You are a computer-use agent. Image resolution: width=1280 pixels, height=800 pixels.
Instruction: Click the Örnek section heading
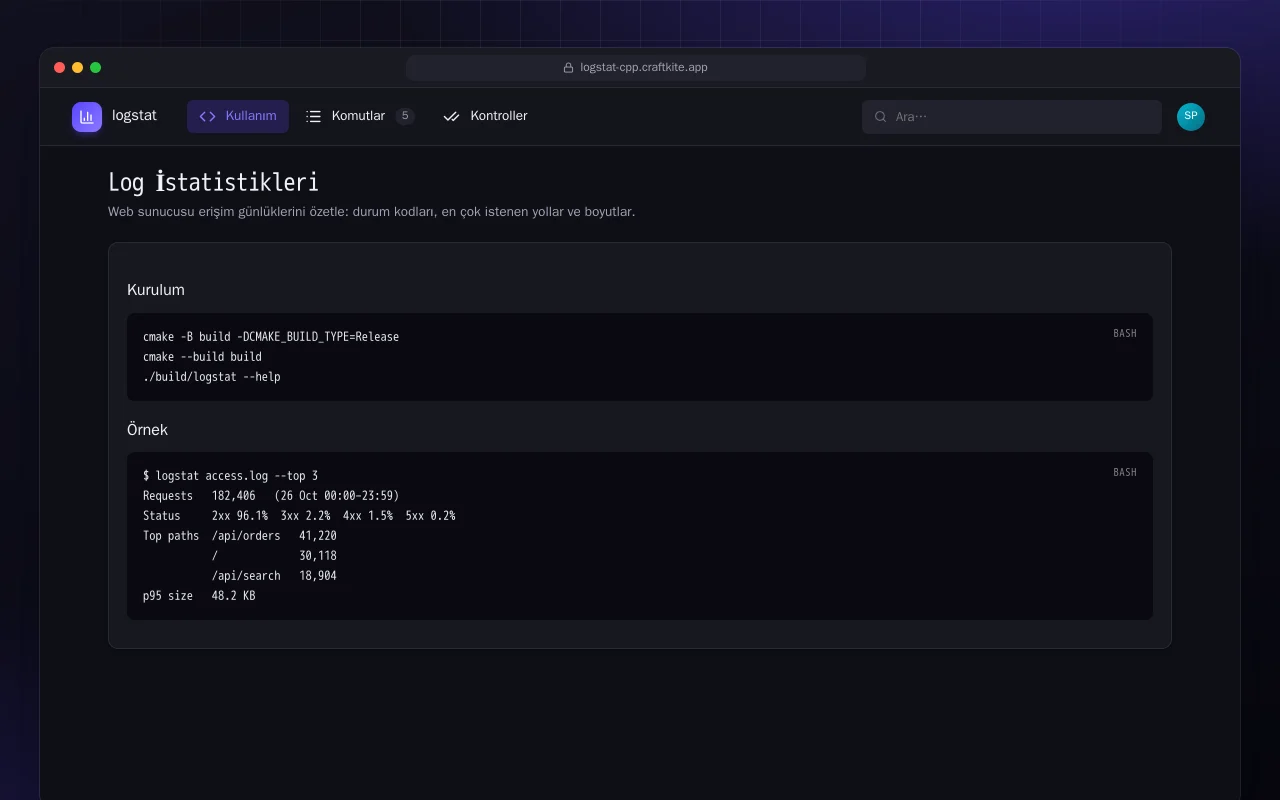[147, 430]
